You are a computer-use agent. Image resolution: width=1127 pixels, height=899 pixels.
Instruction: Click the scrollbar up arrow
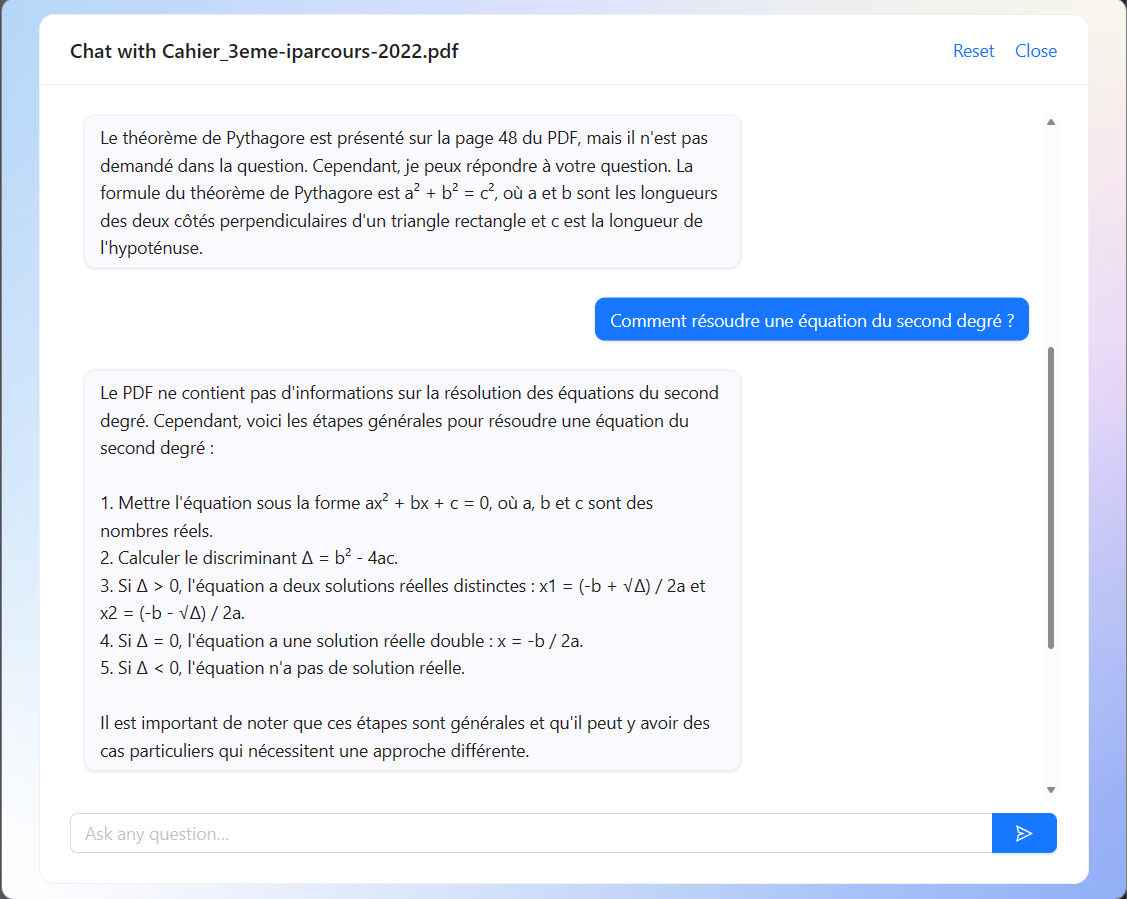(x=1050, y=122)
